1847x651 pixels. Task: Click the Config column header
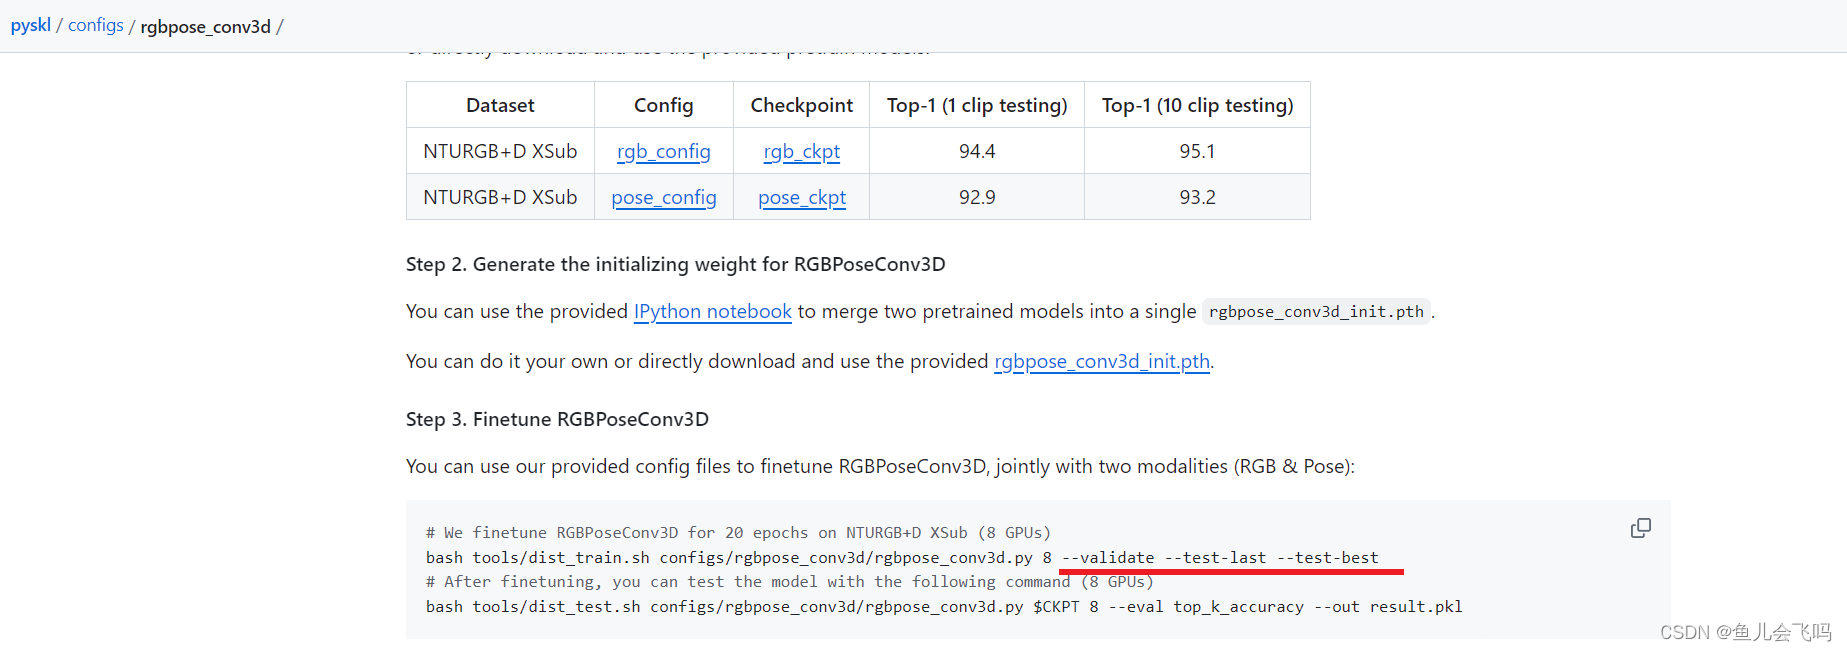point(663,104)
